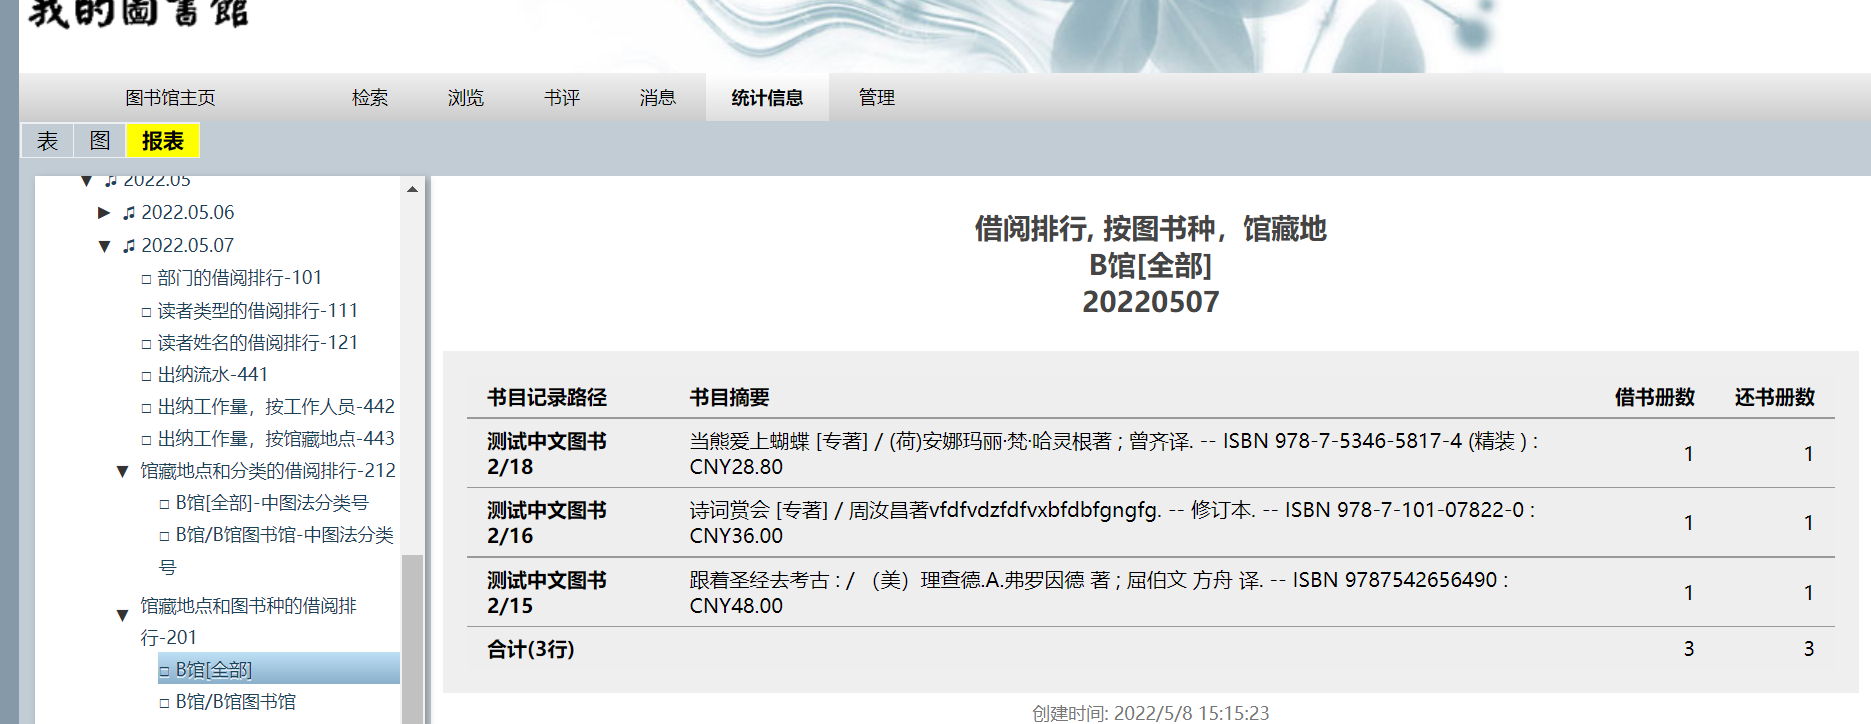Click the small square icon before 出纳流水-441
1871x724 pixels.
click(x=147, y=377)
